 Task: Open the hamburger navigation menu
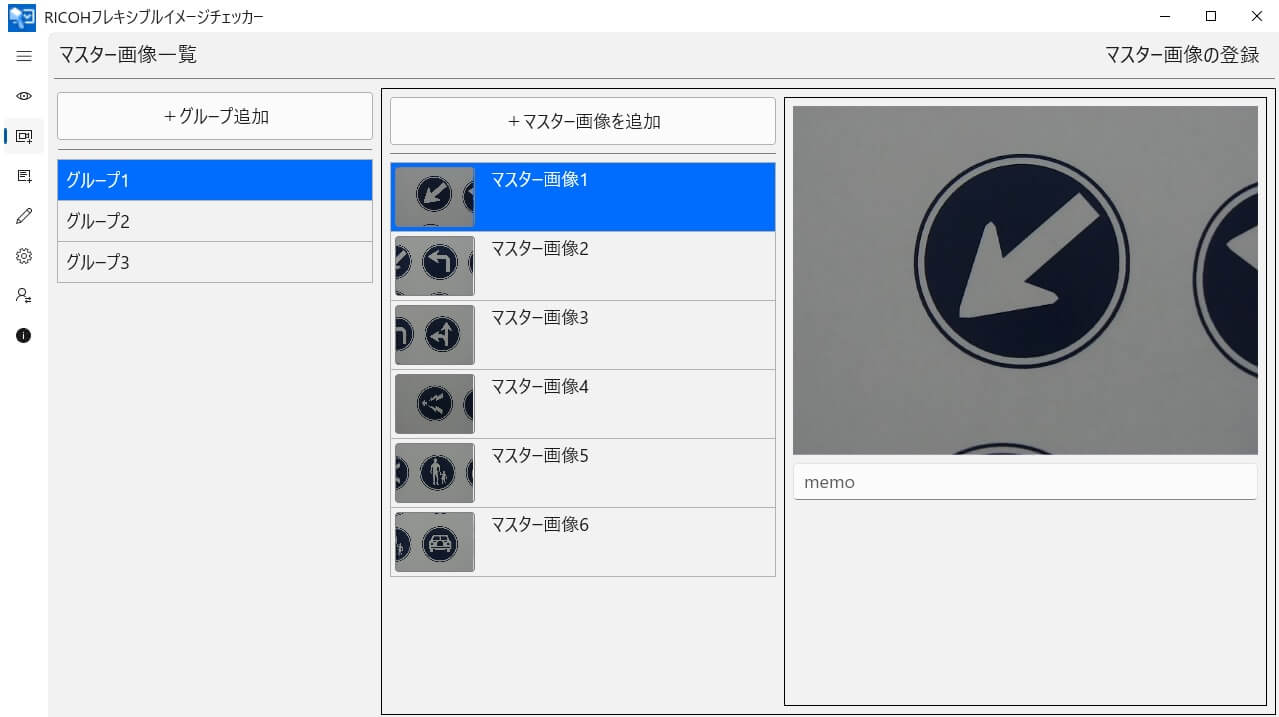[x=24, y=56]
